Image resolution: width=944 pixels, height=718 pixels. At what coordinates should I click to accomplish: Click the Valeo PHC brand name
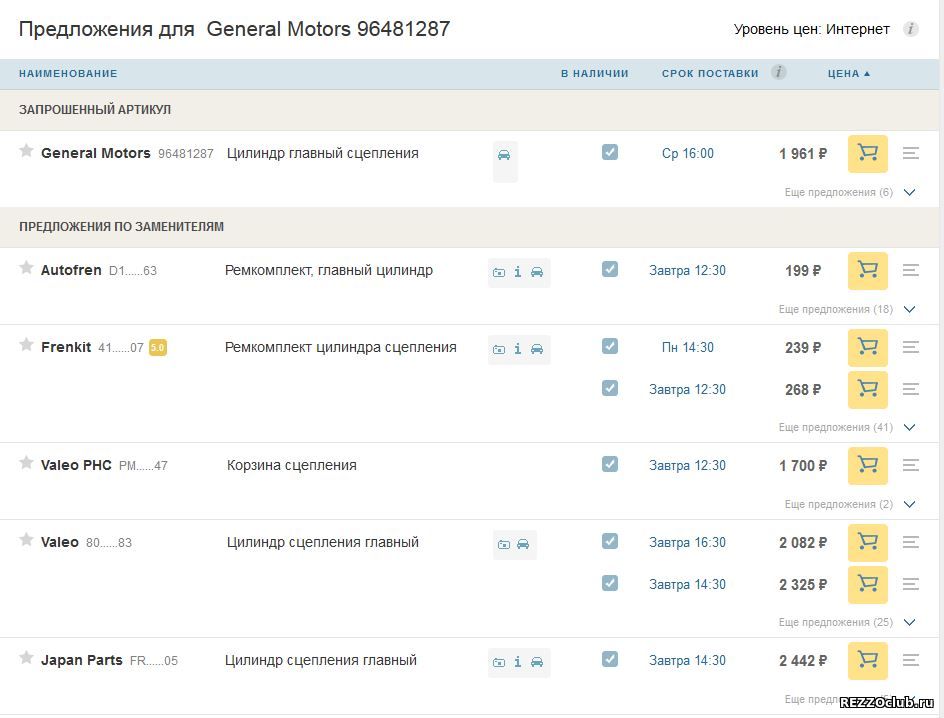(76, 465)
